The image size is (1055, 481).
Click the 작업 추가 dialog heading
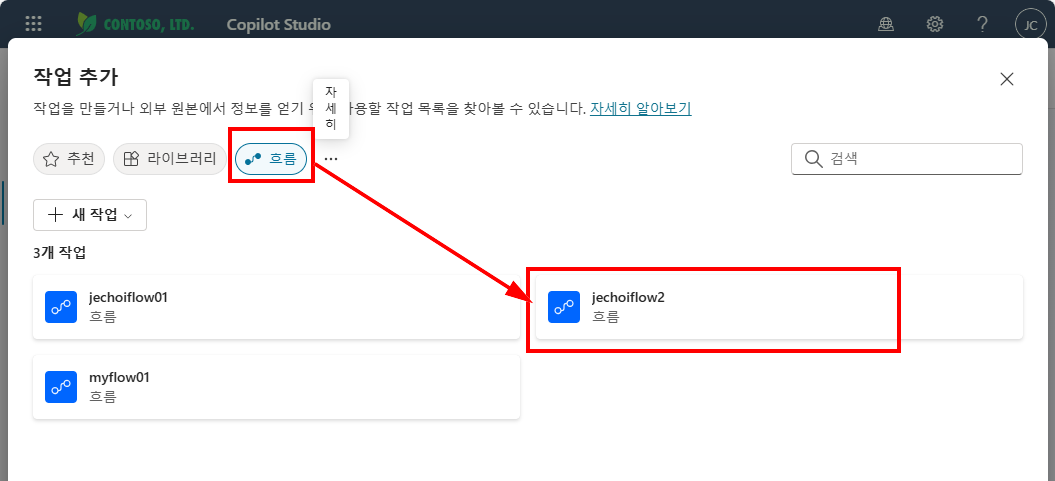pyautogui.click(x=75, y=77)
